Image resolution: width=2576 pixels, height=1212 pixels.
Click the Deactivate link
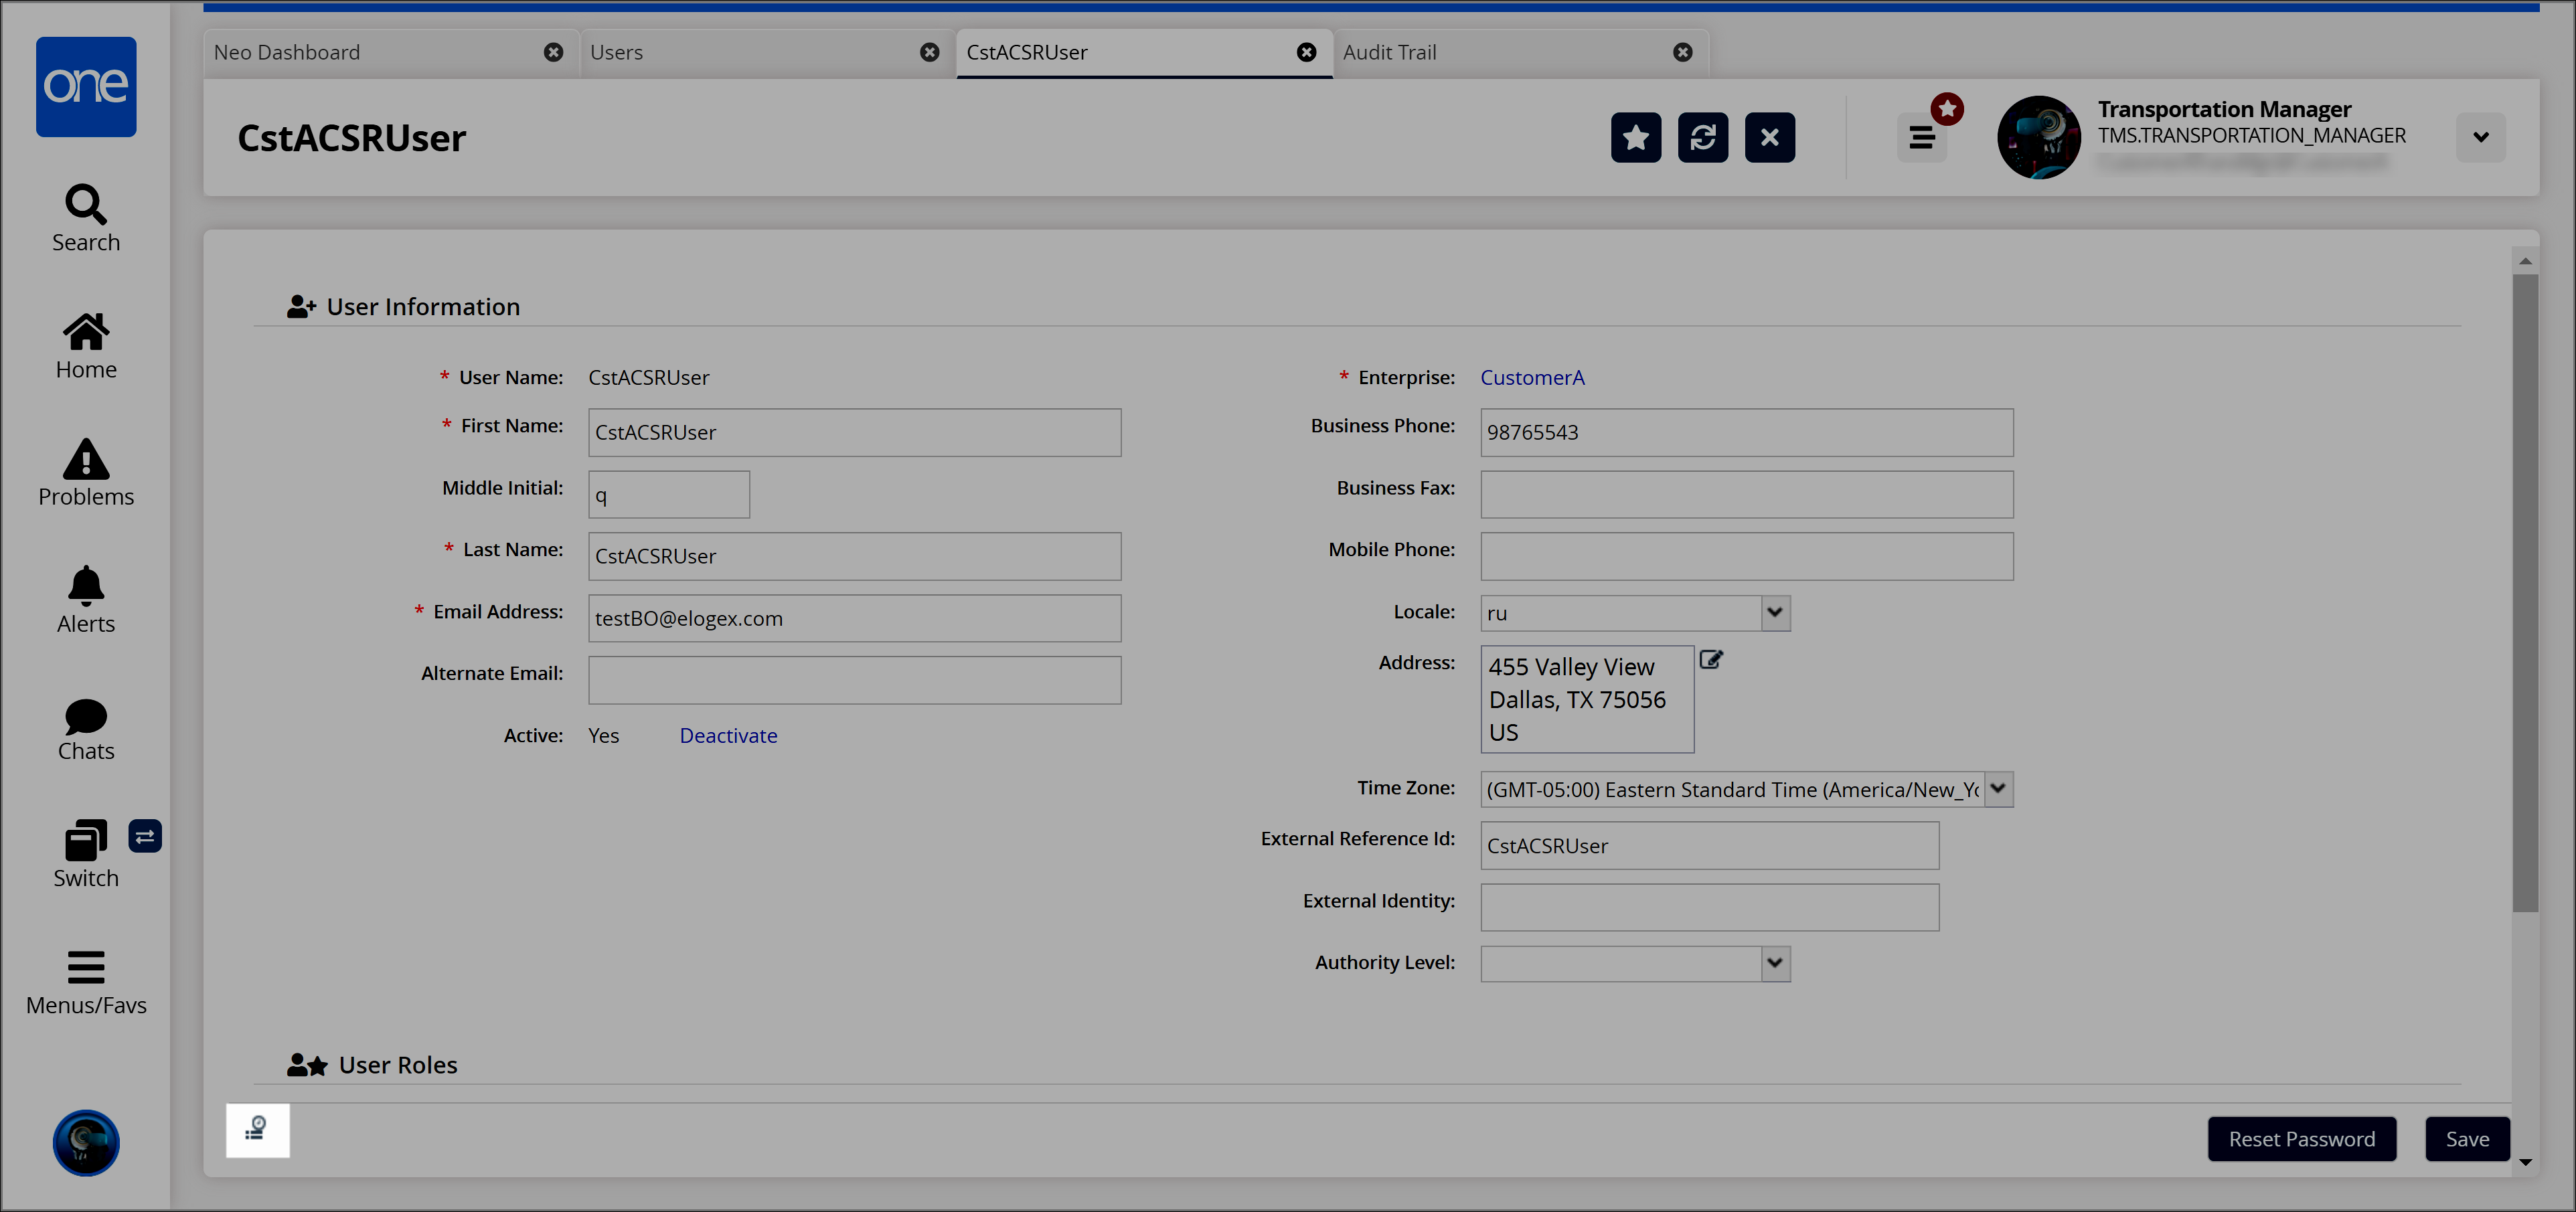[x=728, y=735]
